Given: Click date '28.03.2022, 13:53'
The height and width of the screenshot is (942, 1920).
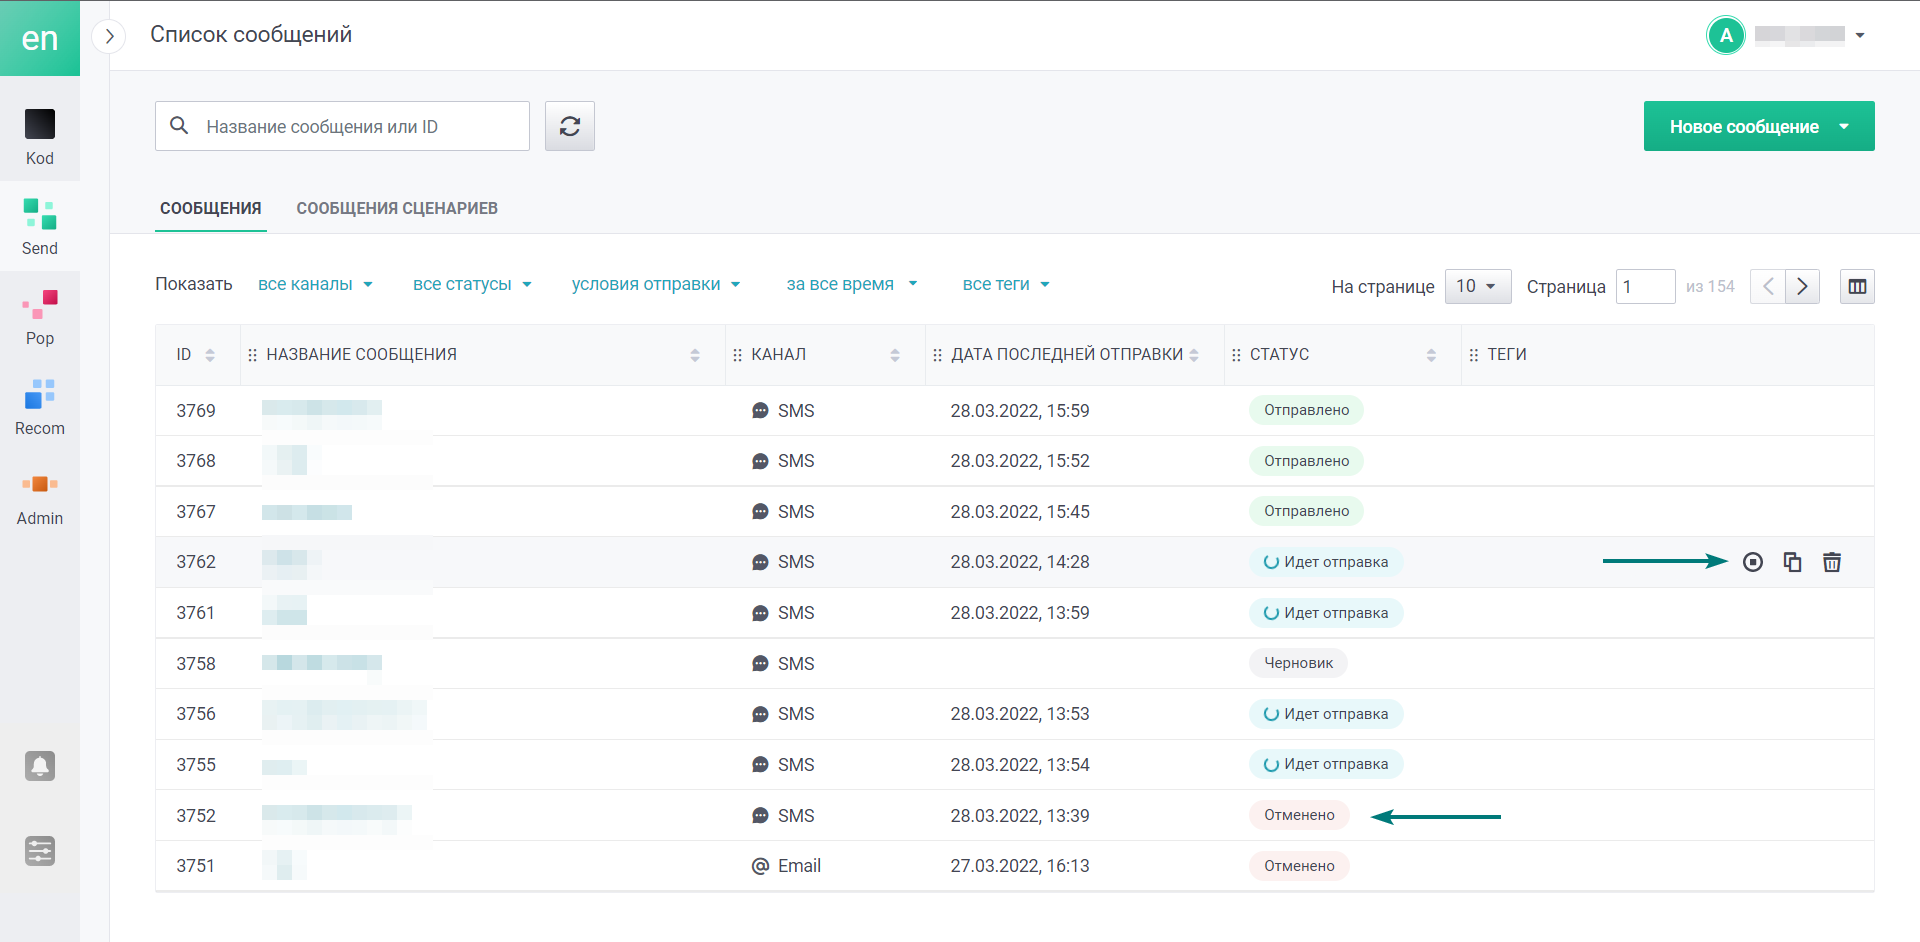Looking at the screenshot, I should click(1020, 714).
